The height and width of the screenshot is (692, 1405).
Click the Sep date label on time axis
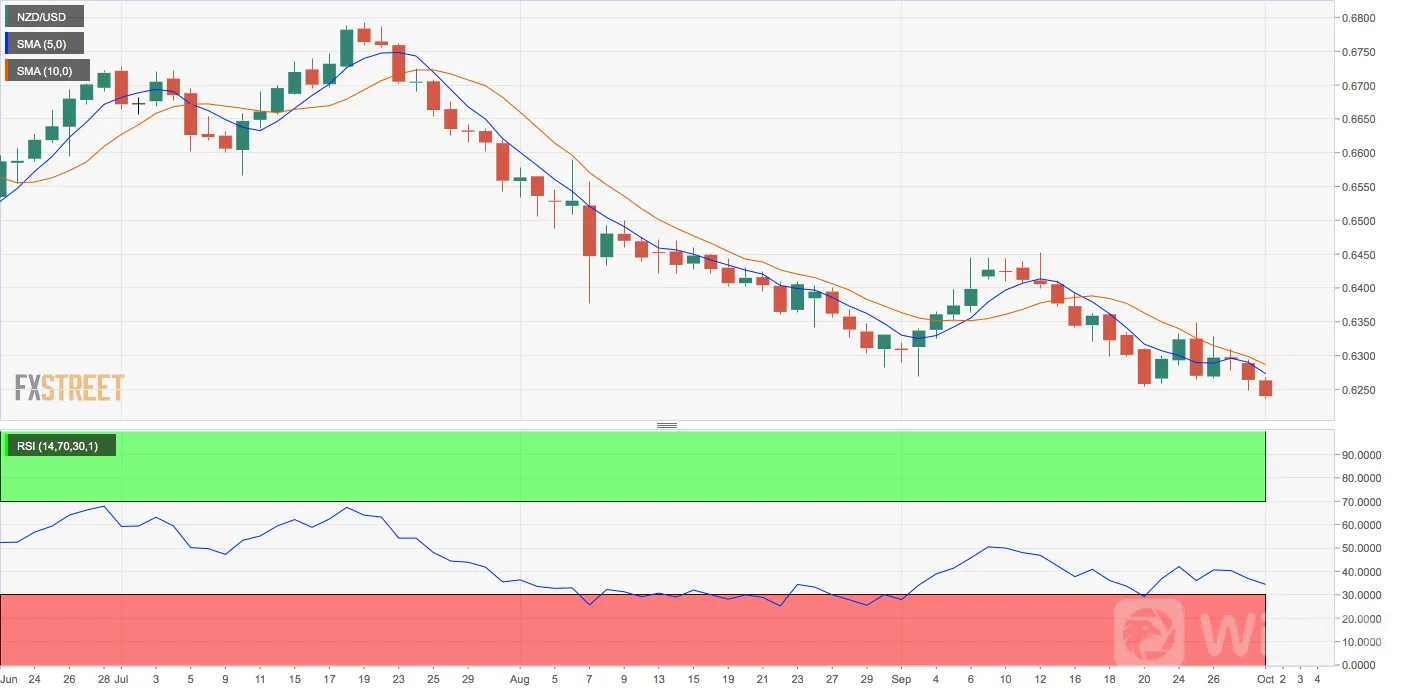coord(901,677)
